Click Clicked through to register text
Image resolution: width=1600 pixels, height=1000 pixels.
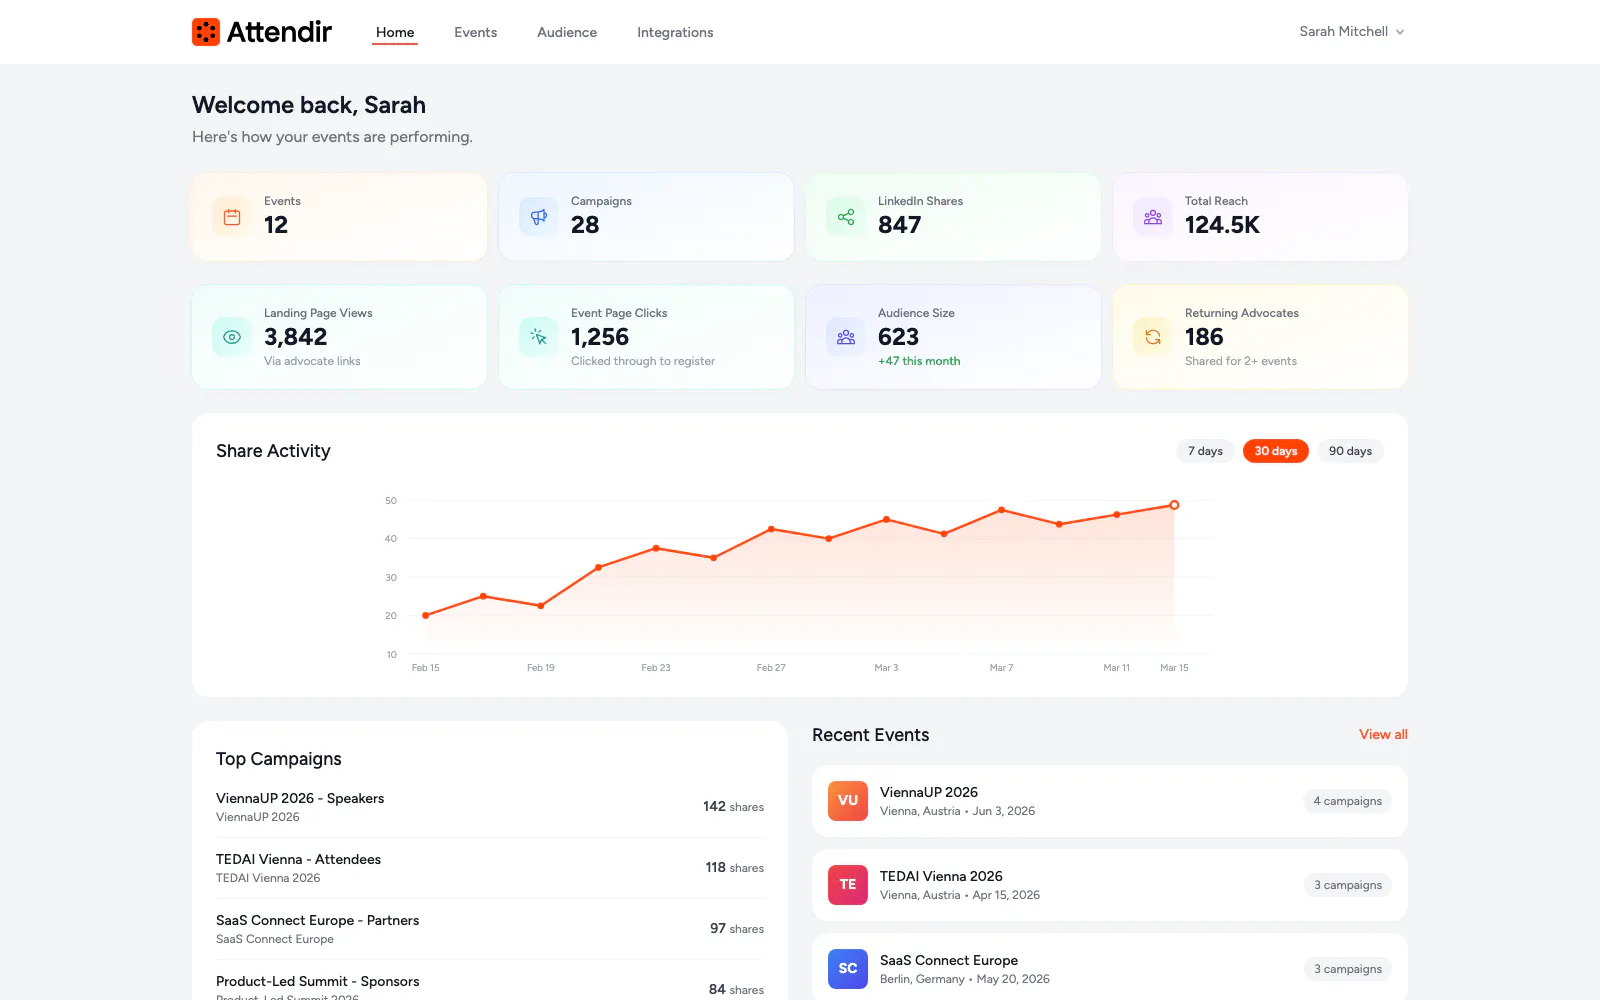(643, 361)
